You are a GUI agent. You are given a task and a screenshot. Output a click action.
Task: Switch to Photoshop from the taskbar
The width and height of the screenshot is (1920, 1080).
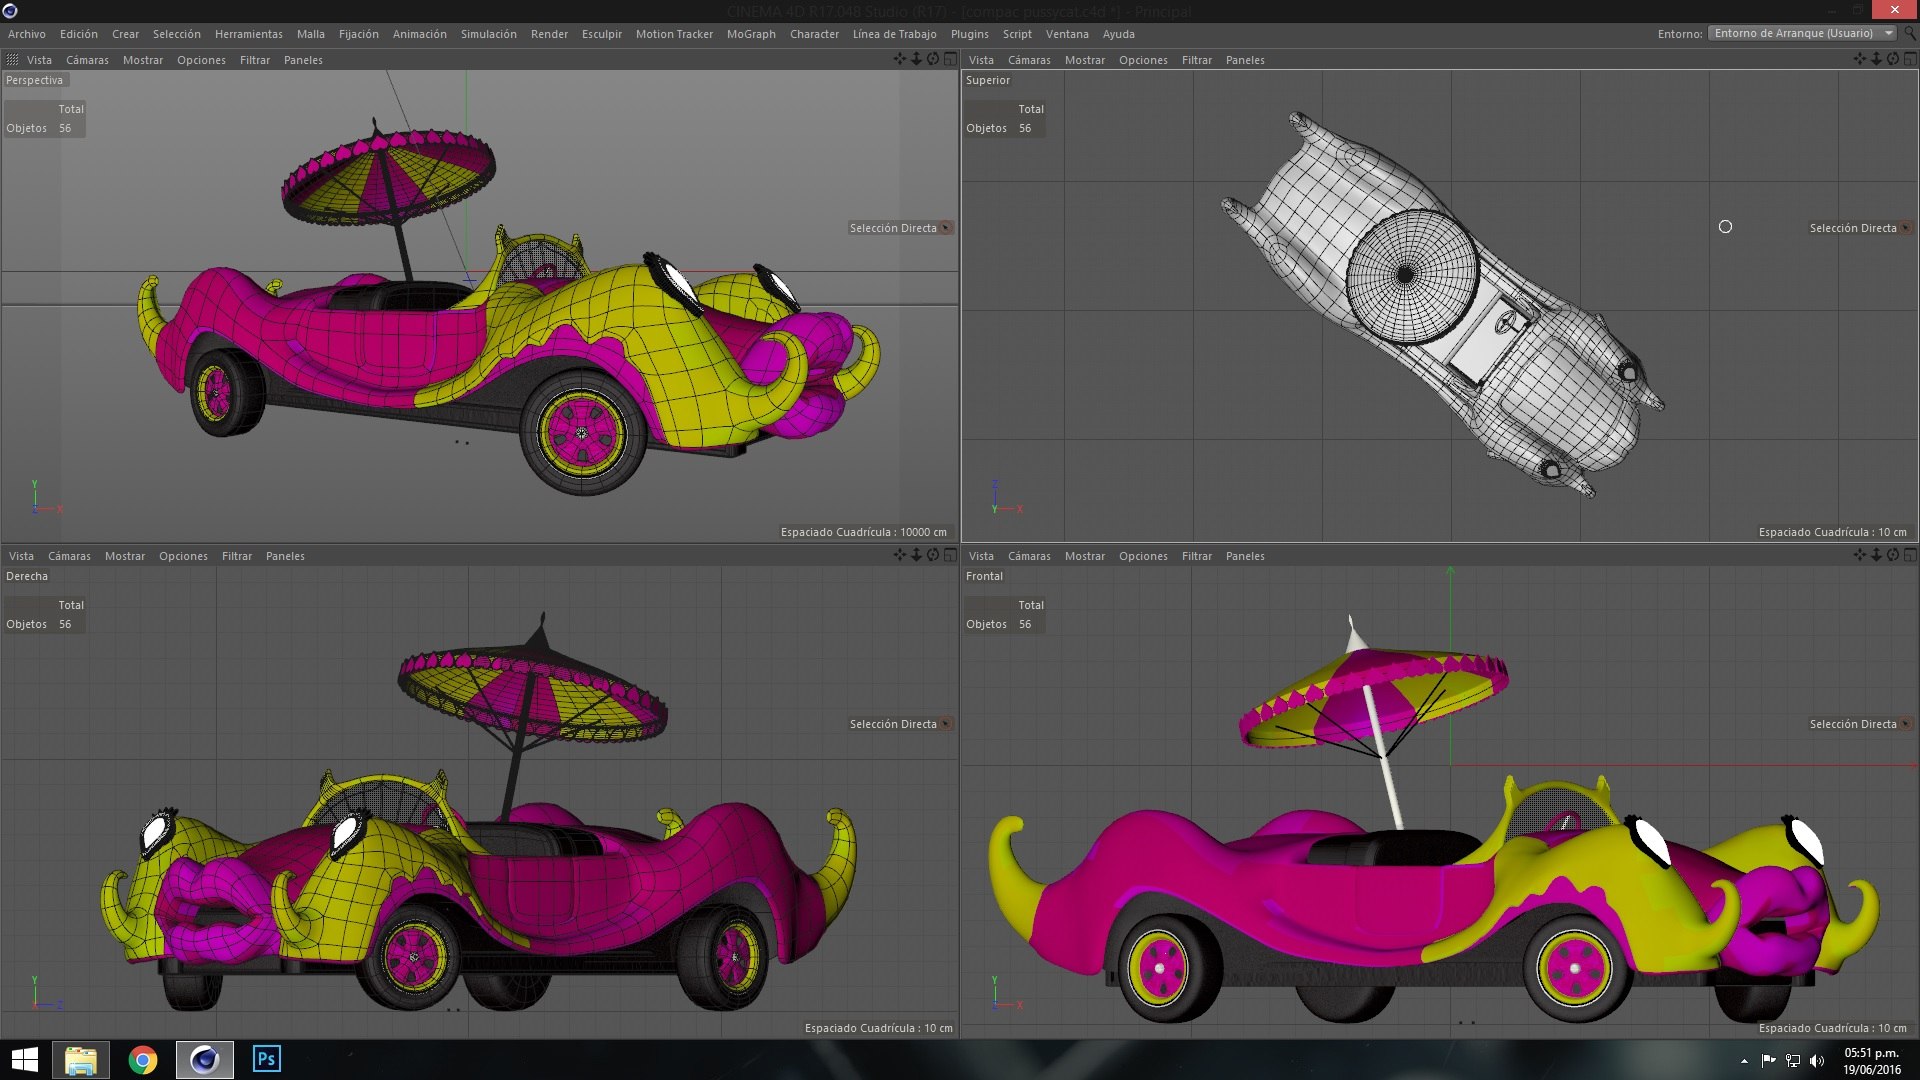pos(267,1059)
